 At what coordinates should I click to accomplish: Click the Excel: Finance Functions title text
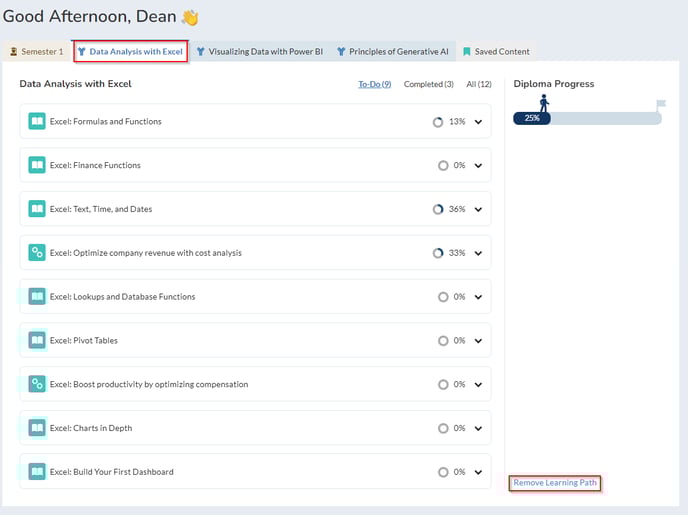pyautogui.click(x=95, y=165)
